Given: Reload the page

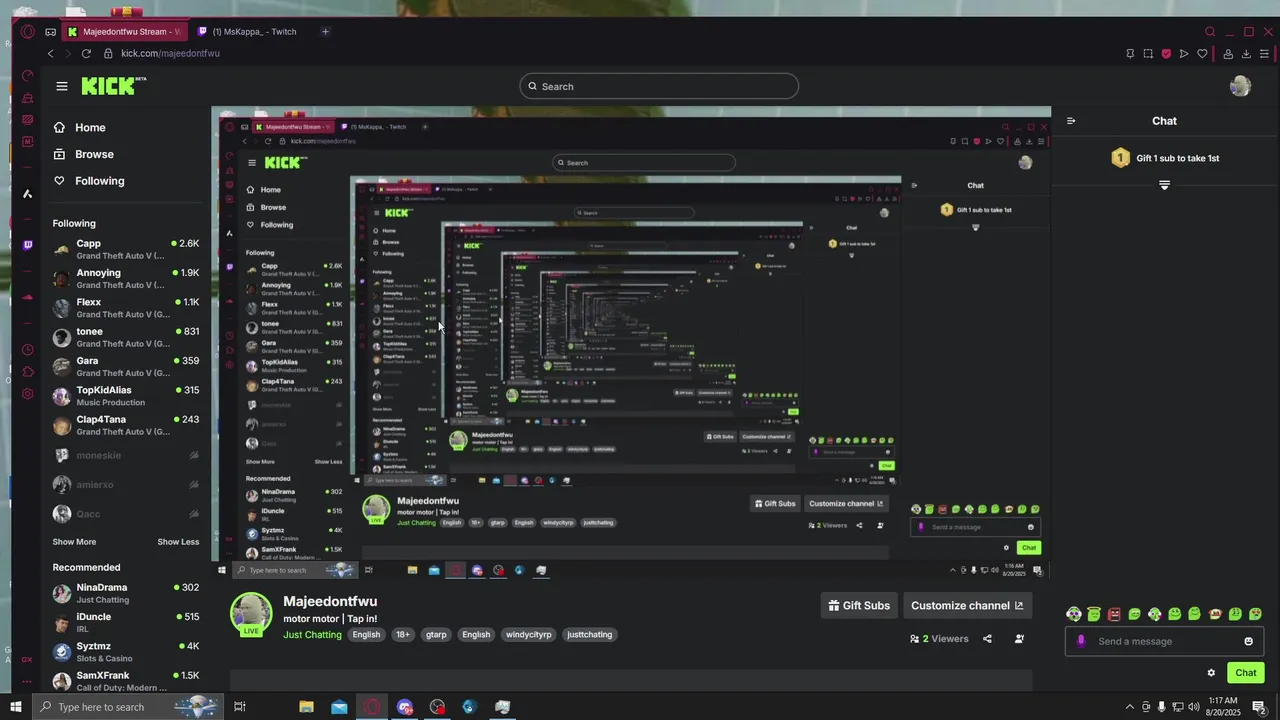Looking at the screenshot, I should pyautogui.click(x=86, y=54).
